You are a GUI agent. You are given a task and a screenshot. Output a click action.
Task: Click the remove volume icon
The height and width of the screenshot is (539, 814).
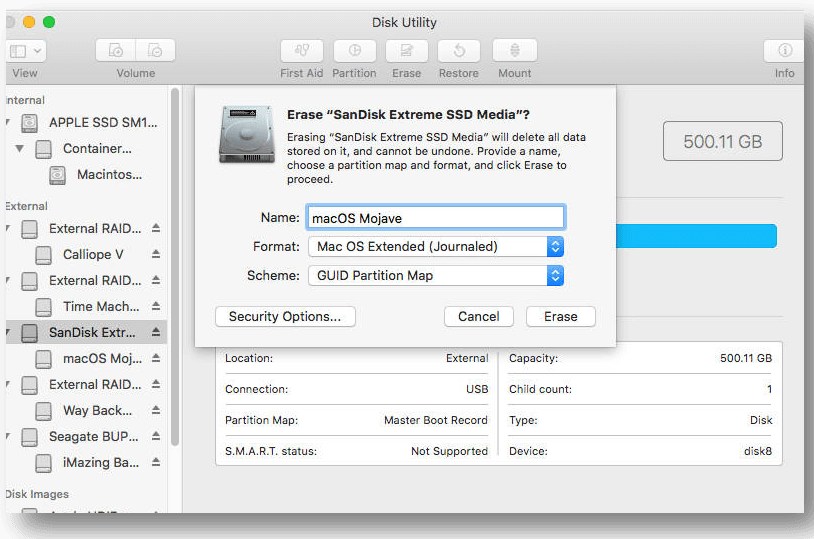coord(155,50)
